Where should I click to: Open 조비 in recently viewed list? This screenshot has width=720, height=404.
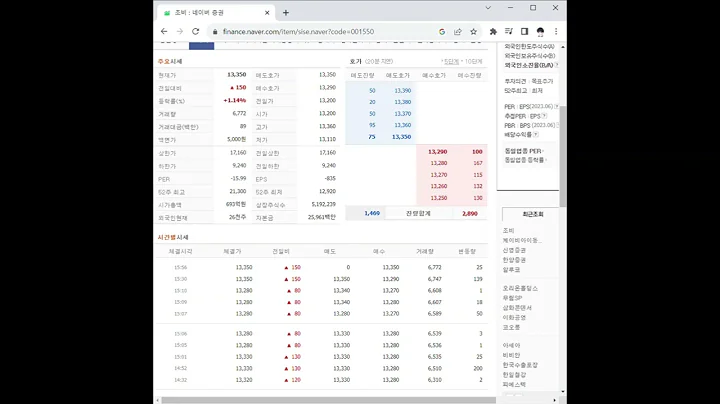click(x=508, y=230)
